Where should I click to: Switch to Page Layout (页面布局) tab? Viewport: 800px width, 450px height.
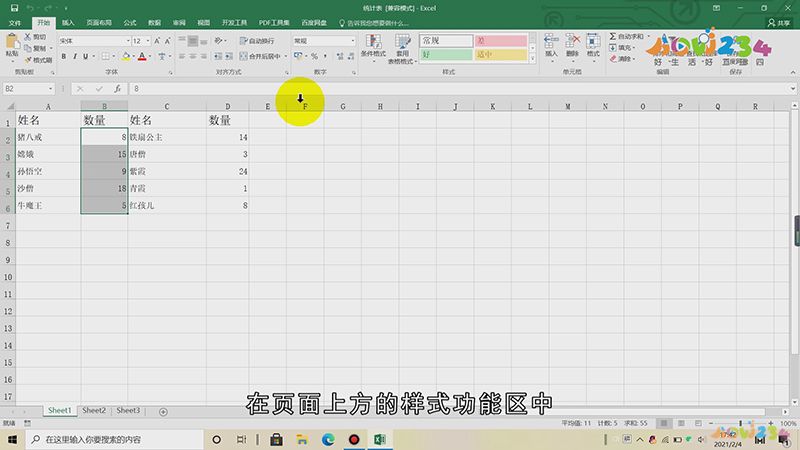[99, 23]
